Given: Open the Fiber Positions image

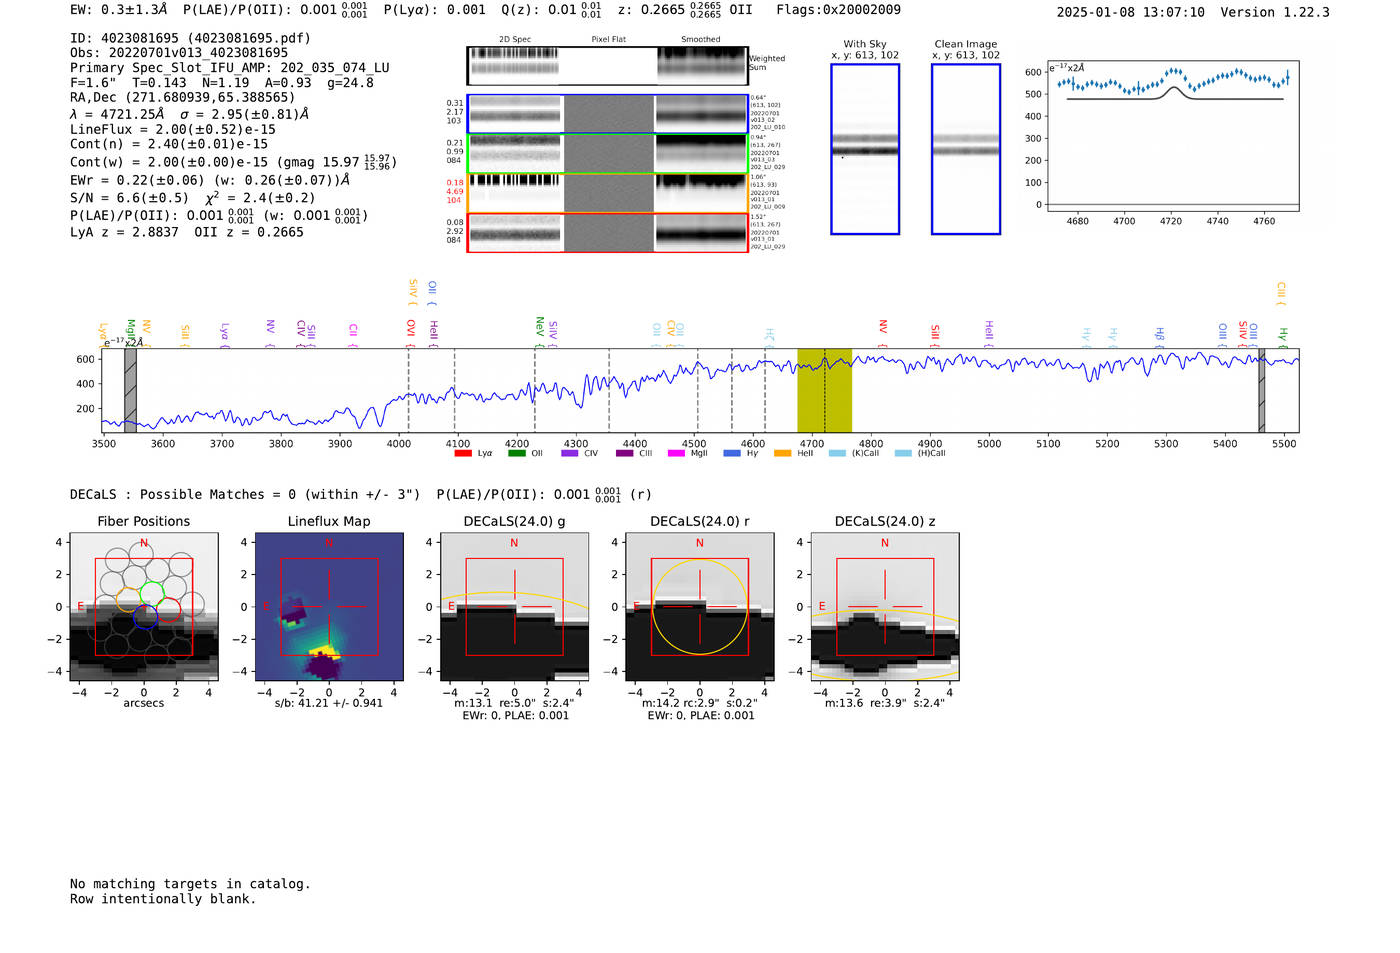Looking at the screenshot, I should tap(144, 608).
